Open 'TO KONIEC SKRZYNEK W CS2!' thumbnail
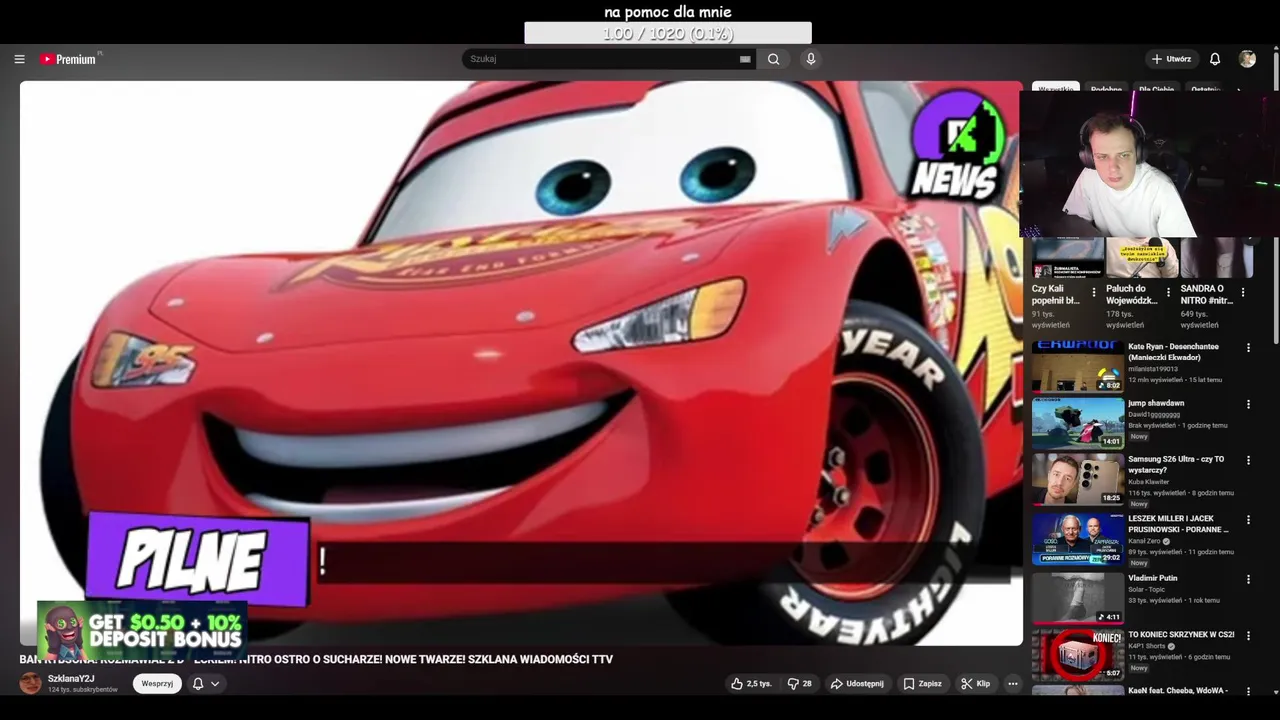The height and width of the screenshot is (720, 1280). [x=1078, y=654]
